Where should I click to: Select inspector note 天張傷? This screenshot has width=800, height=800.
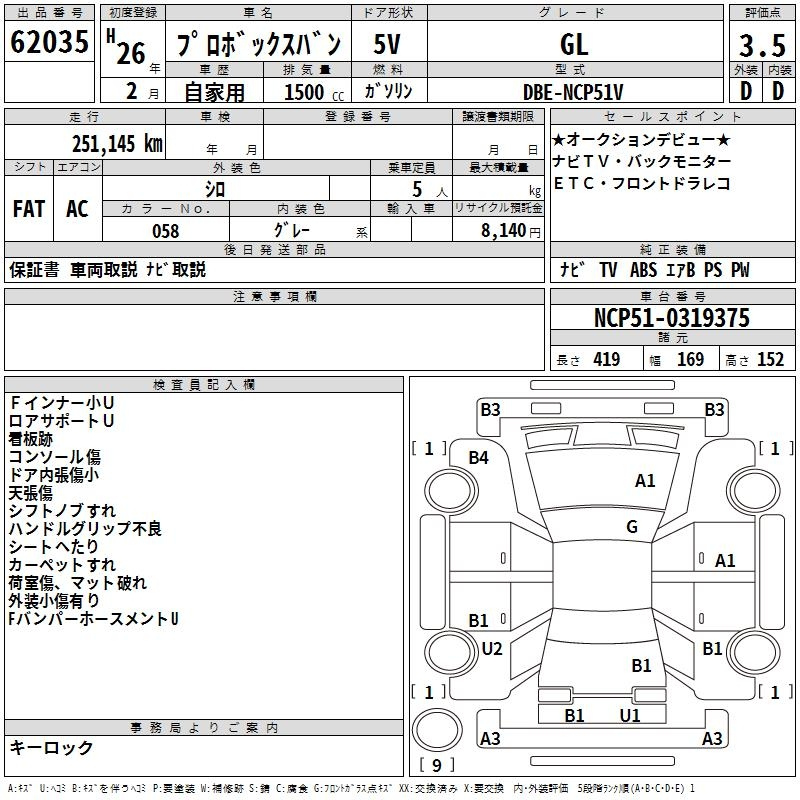(x=31, y=493)
